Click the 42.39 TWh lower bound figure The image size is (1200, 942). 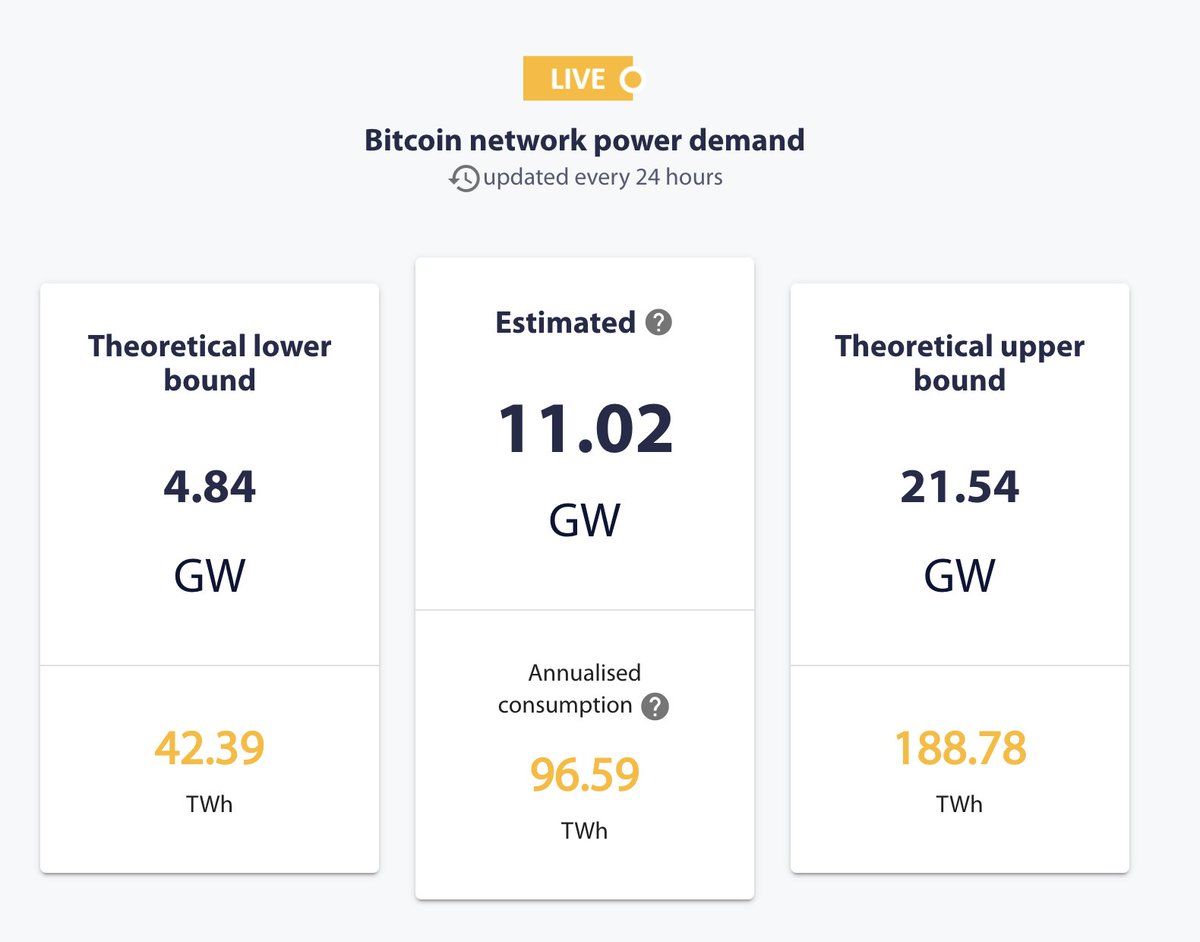(209, 748)
